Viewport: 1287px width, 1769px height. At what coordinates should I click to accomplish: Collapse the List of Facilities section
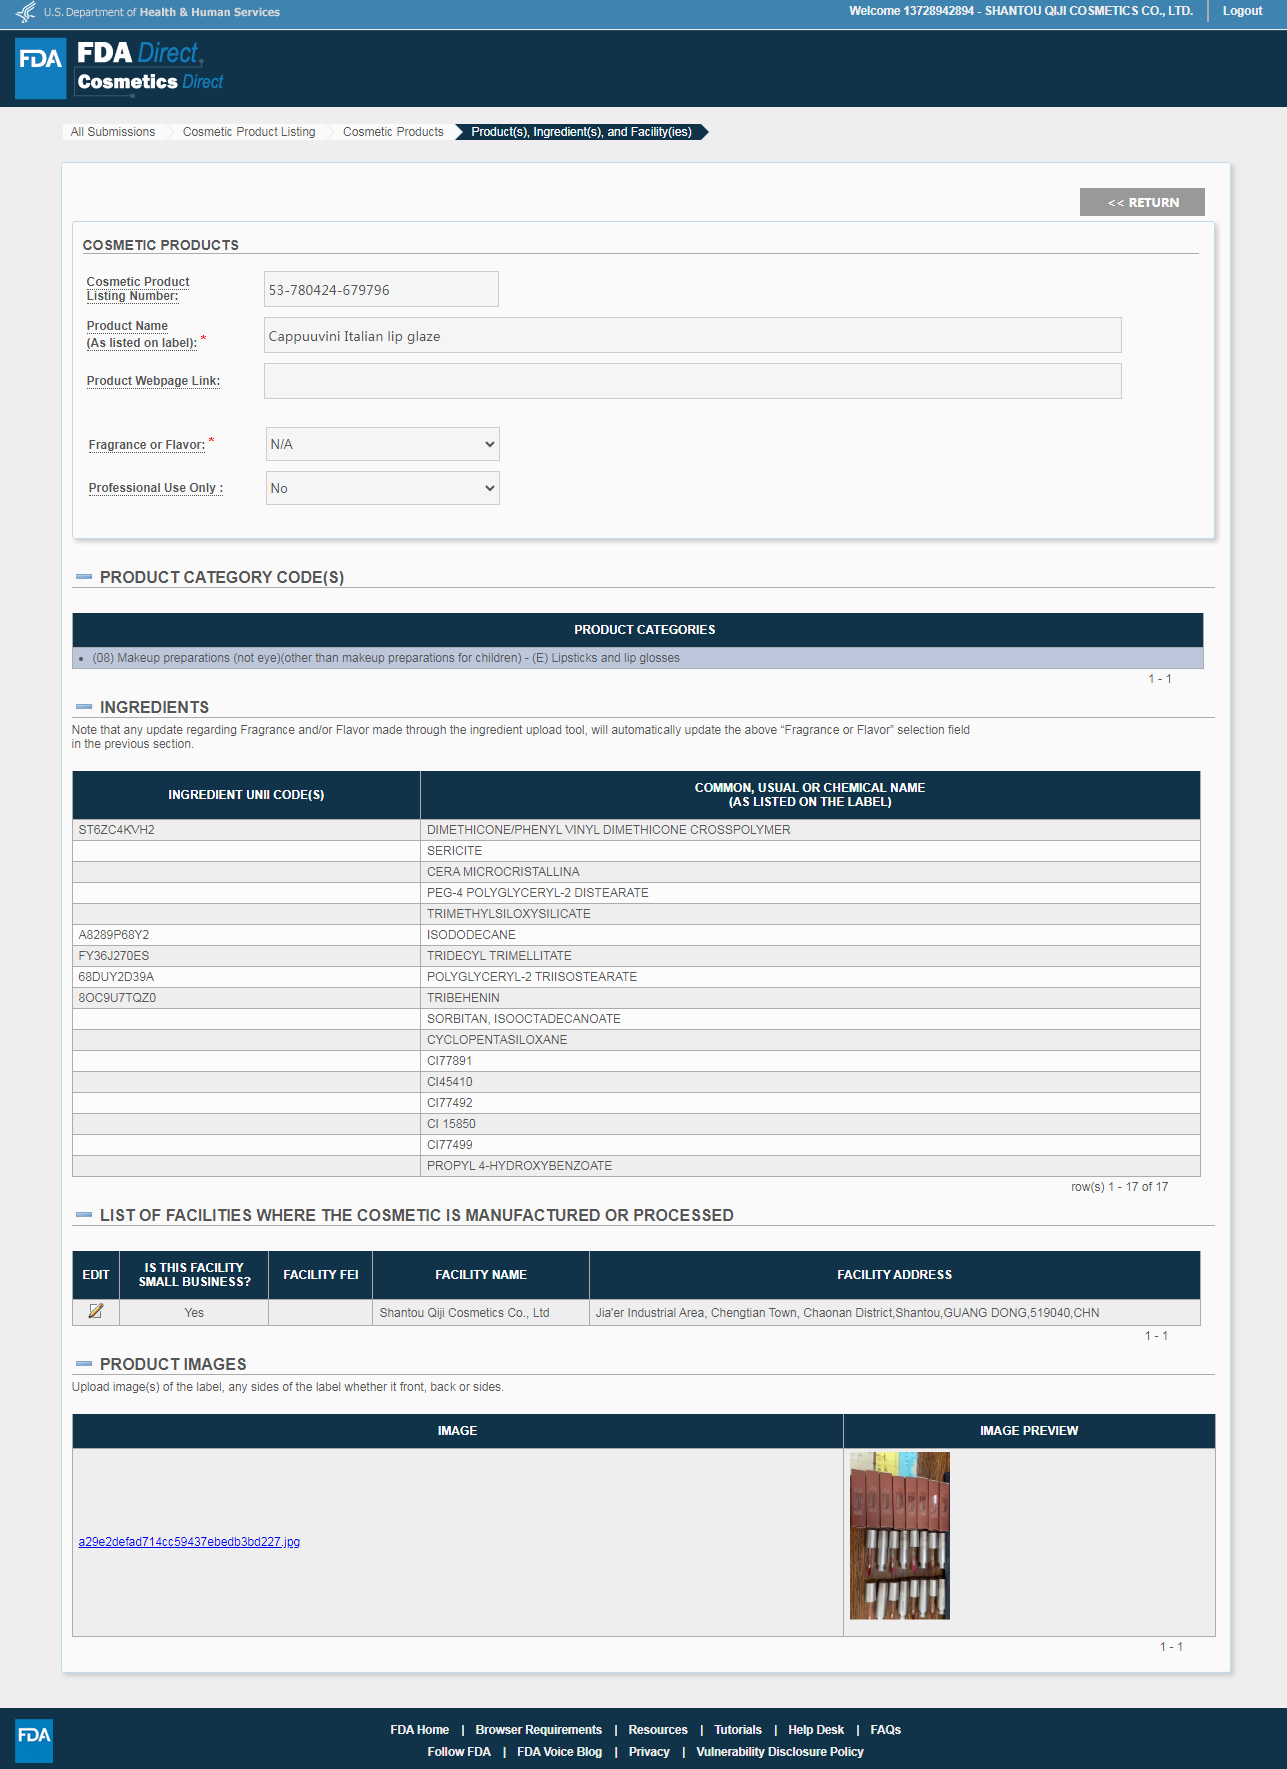84,1215
